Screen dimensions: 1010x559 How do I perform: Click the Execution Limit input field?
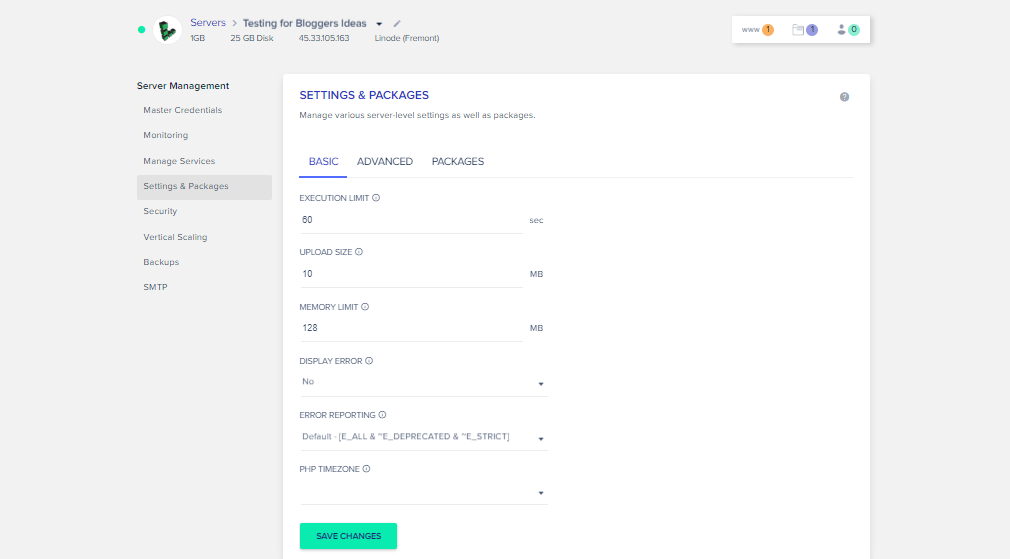(x=411, y=220)
